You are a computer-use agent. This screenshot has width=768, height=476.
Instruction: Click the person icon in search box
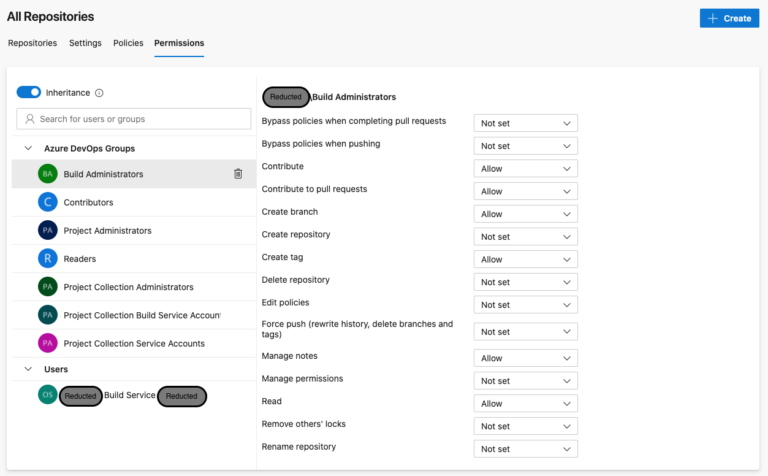click(30, 119)
